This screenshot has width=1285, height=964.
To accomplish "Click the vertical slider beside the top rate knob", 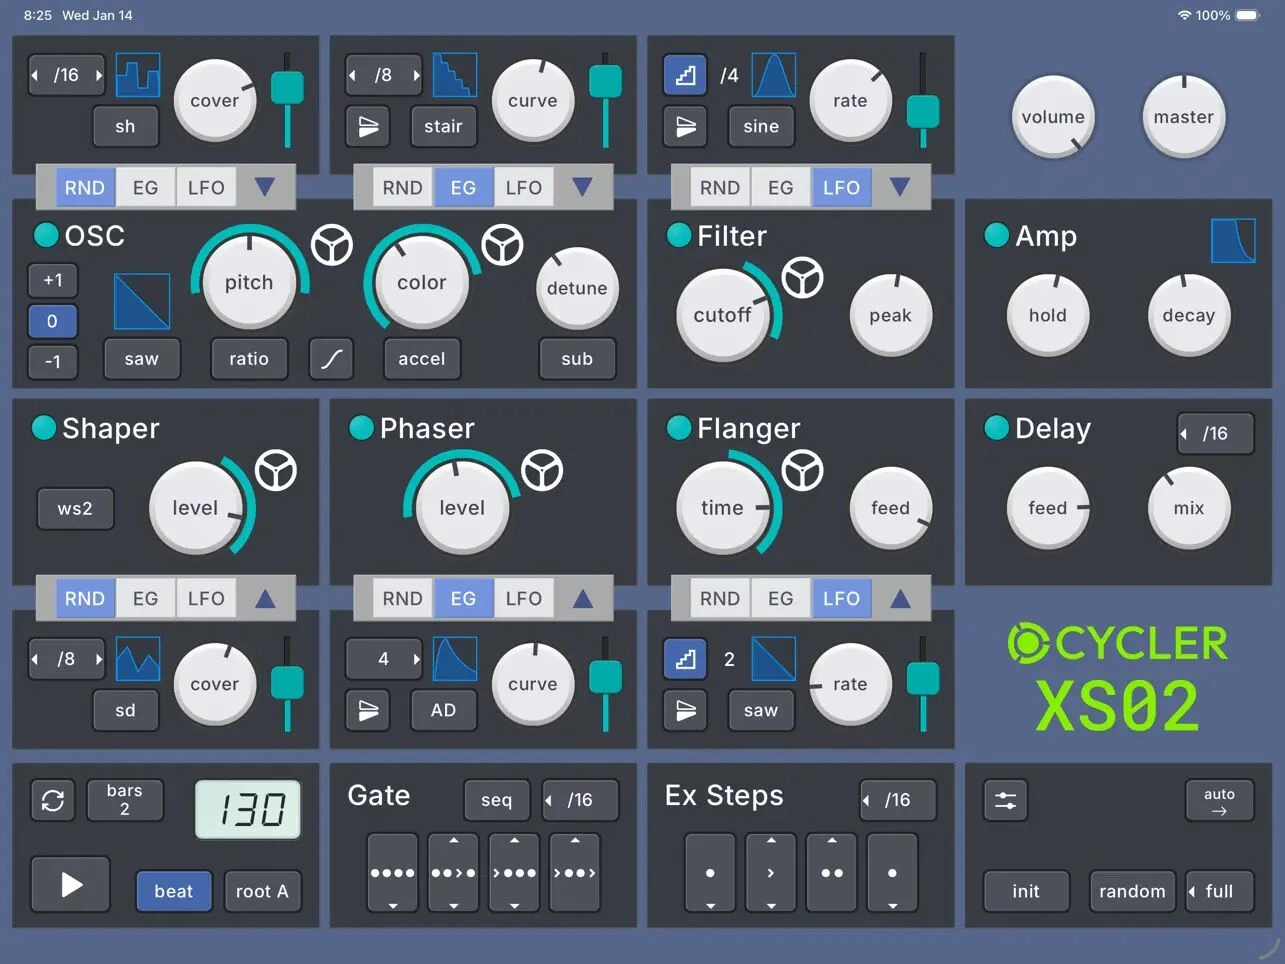I will (x=922, y=100).
